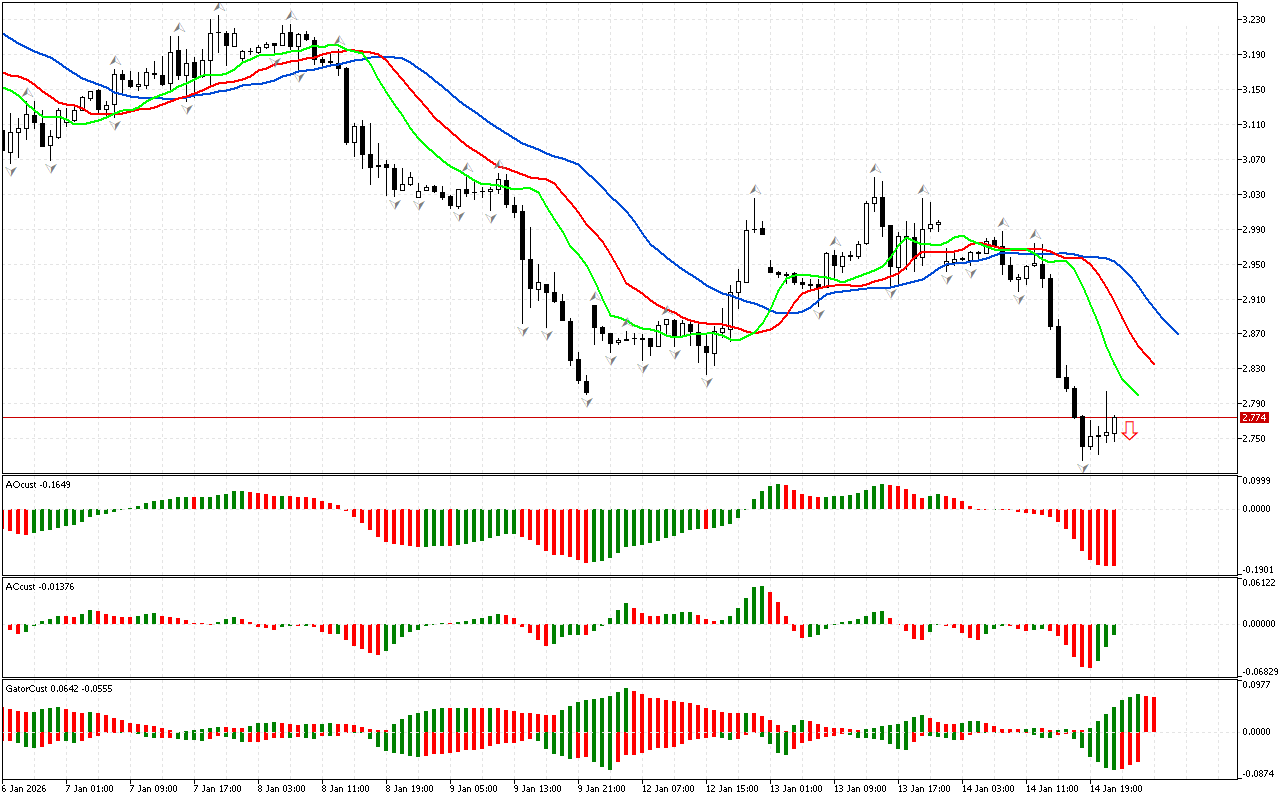Click the horizontal current price level line
1280x800 pixels.
pos(600,417)
